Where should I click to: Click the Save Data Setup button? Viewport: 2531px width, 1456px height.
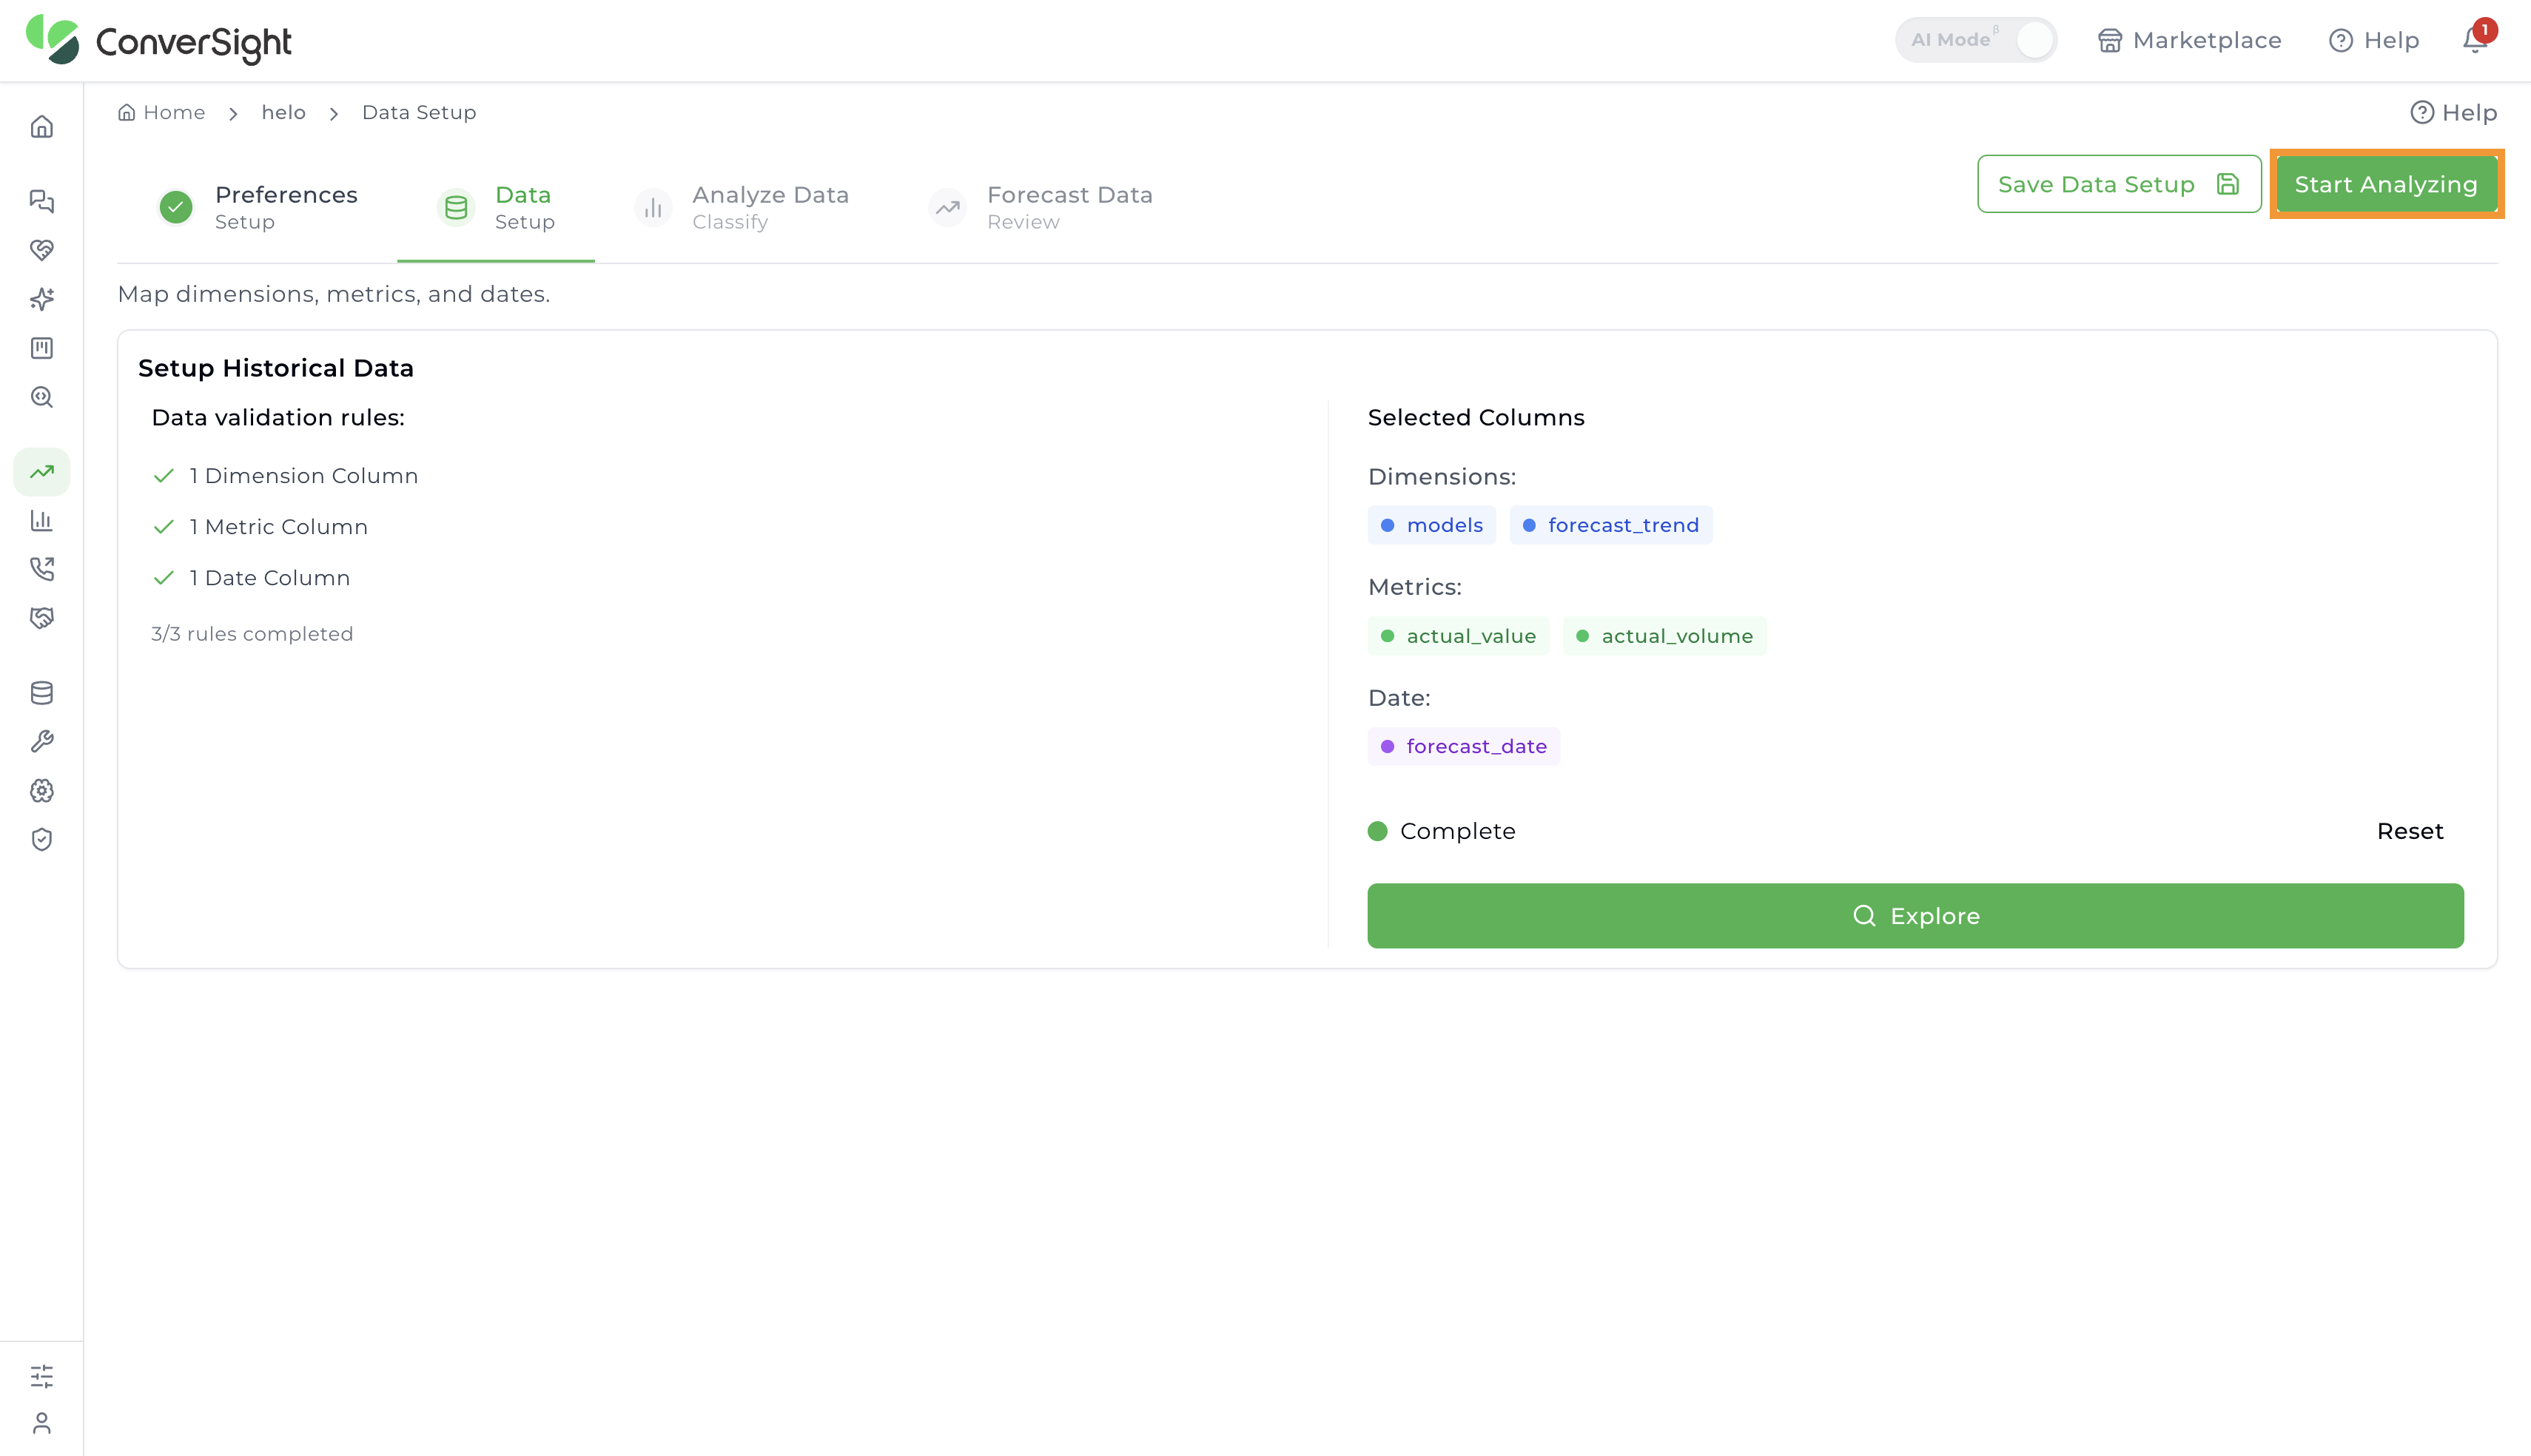coord(2119,184)
